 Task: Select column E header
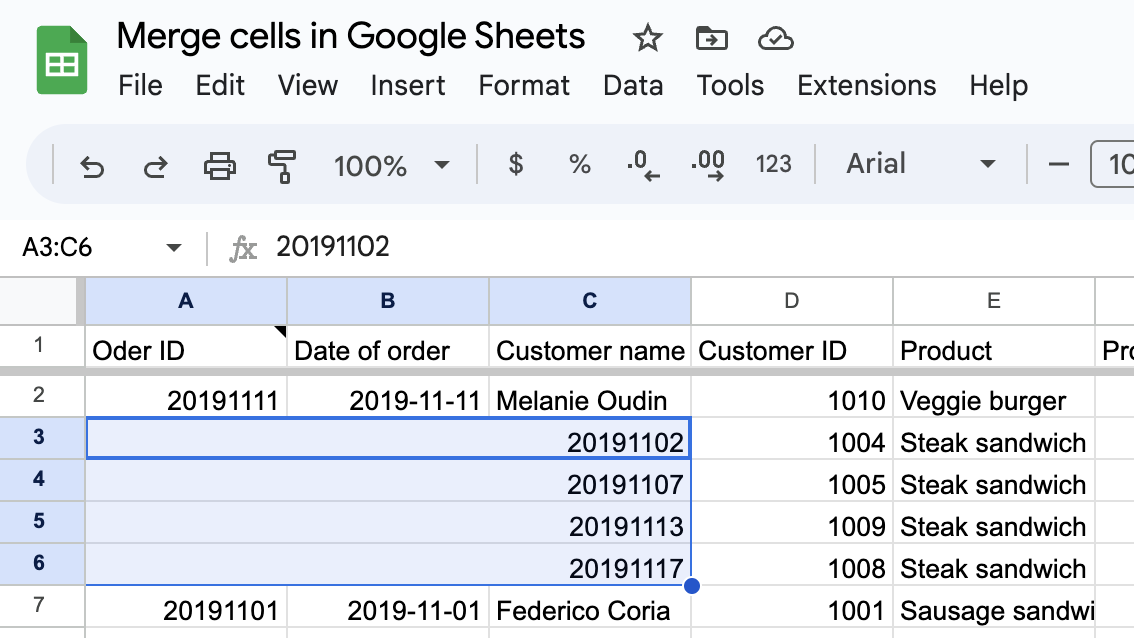tap(994, 301)
